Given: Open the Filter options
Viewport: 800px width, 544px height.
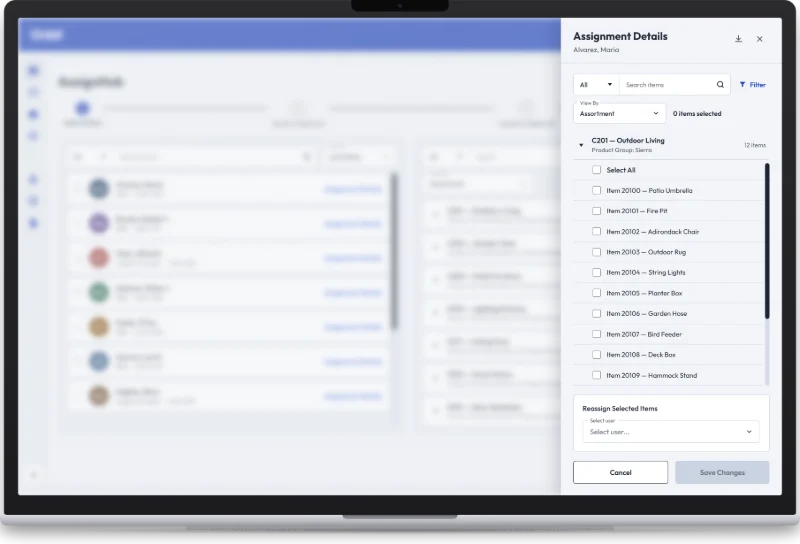Looking at the screenshot, I should pos(753,85).
